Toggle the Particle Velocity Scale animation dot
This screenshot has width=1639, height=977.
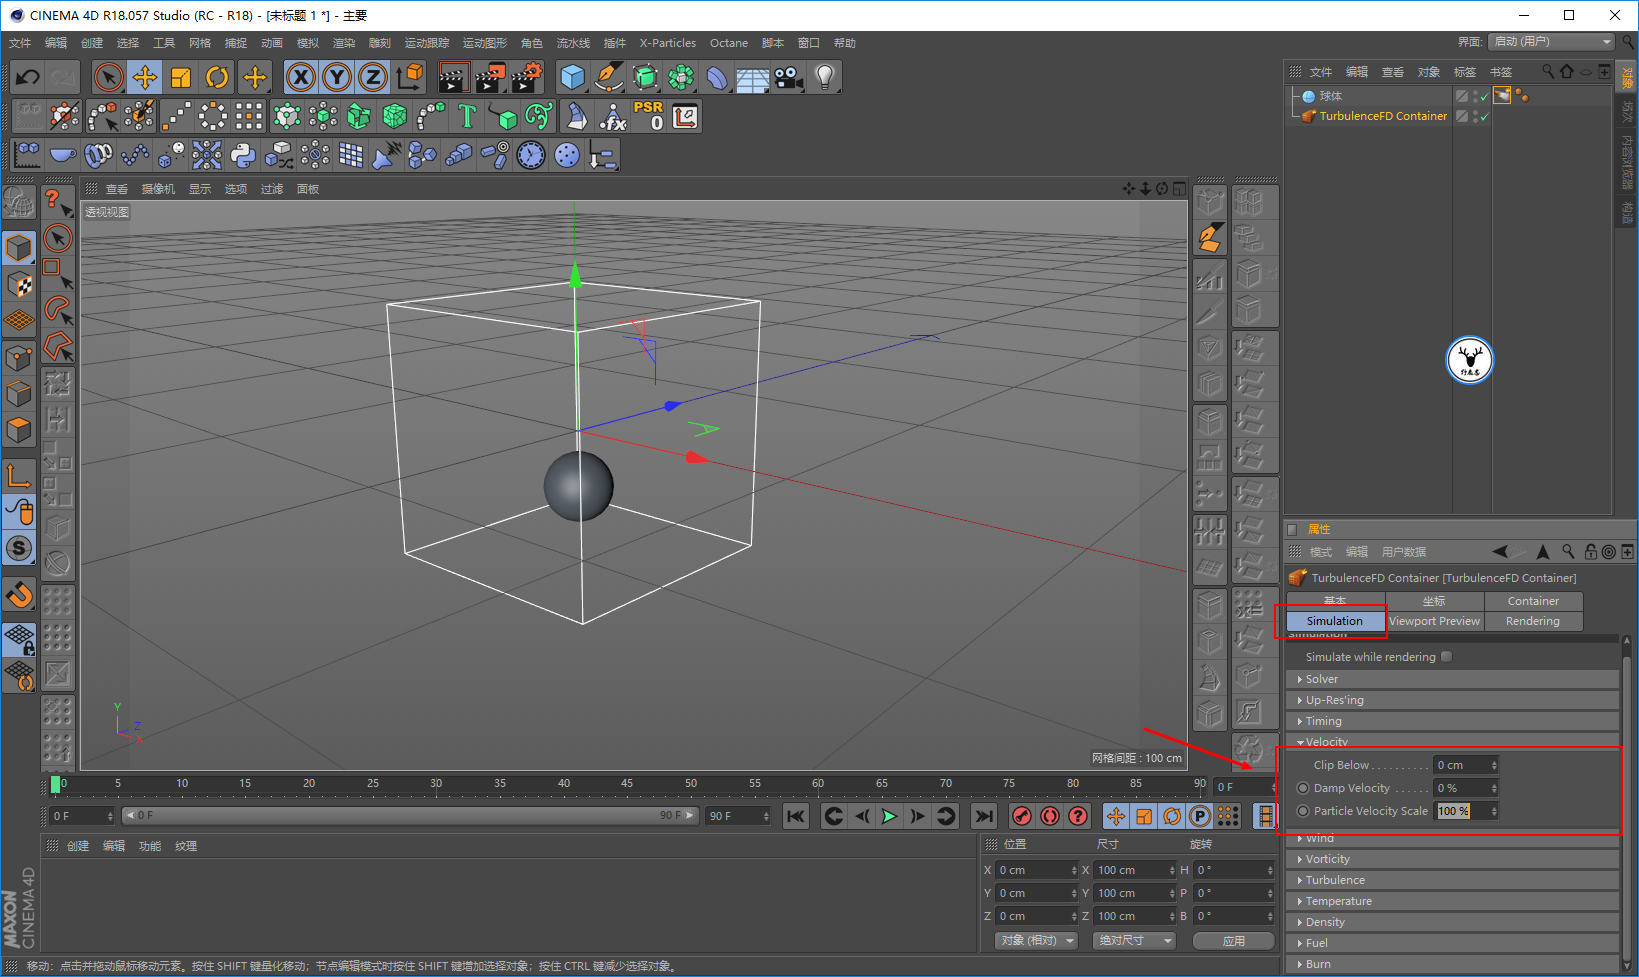click(x=1303, y=811)
